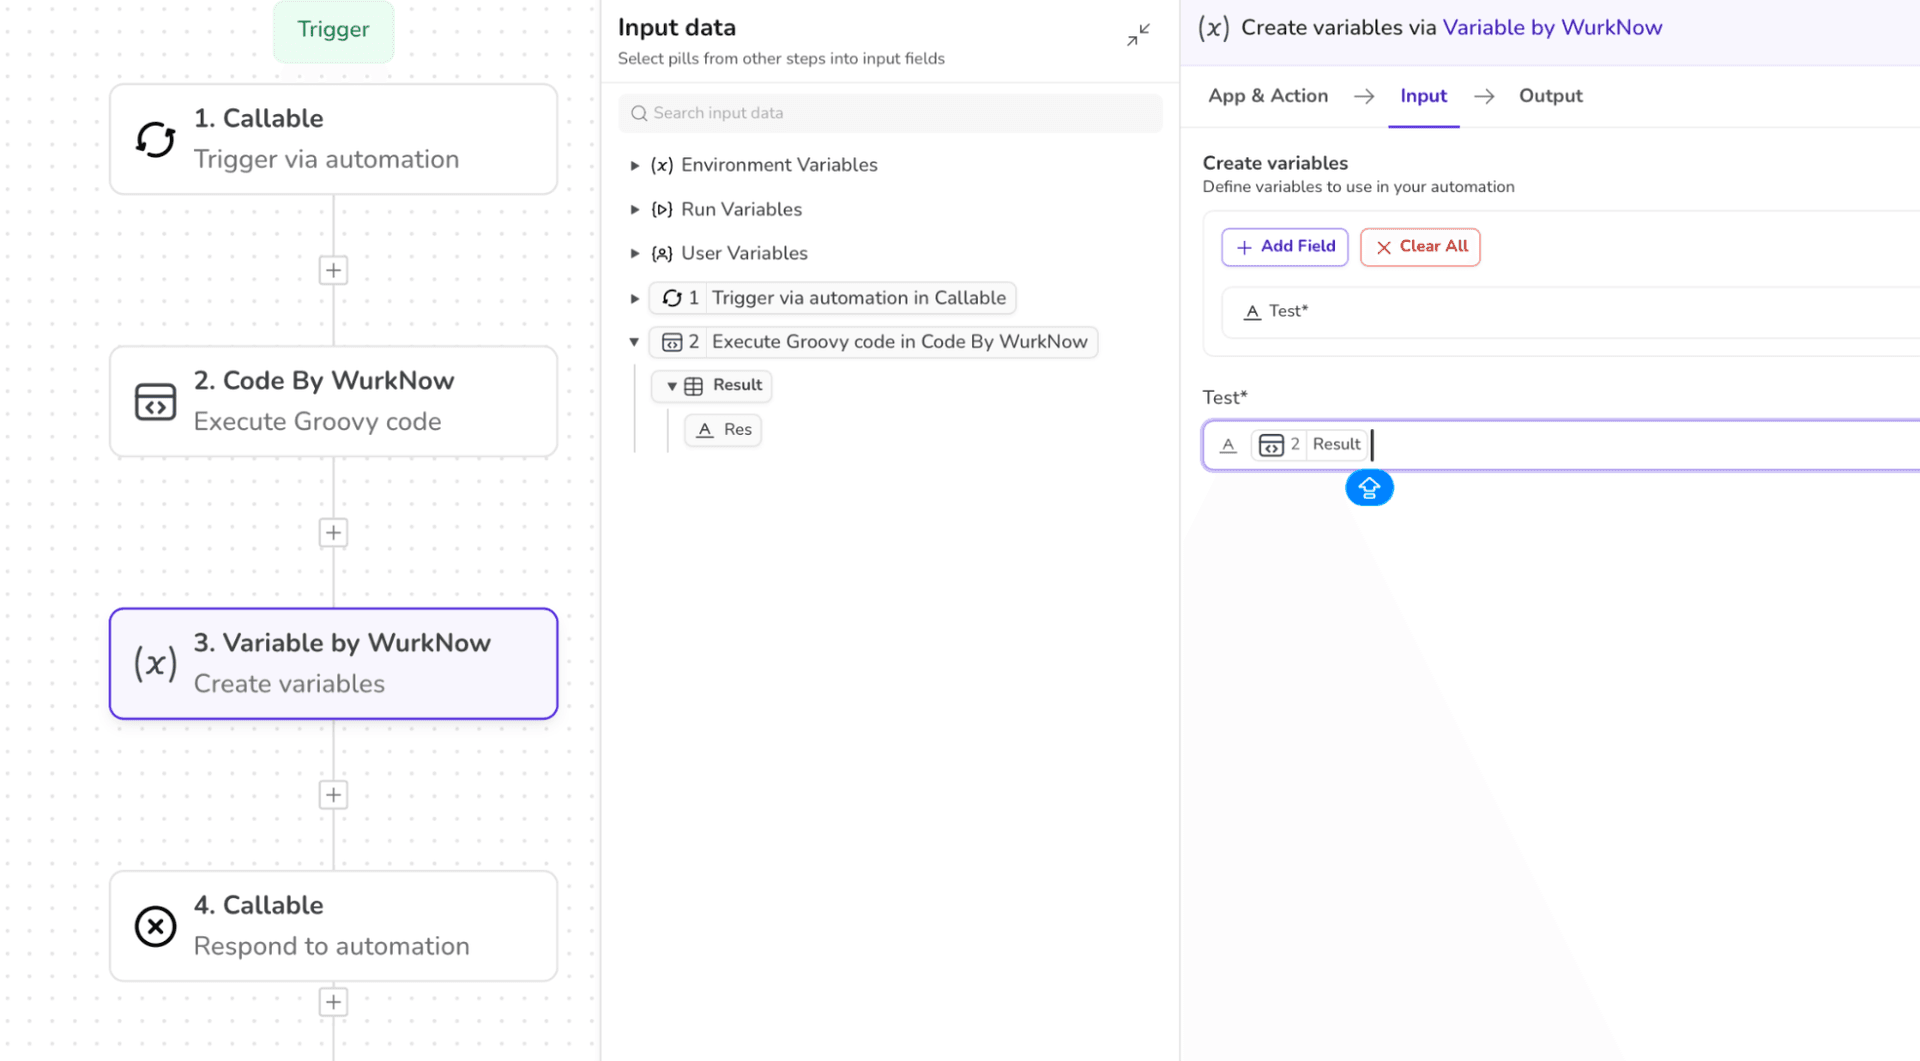The width and height of the screenshot is (1920, 1061).
Task: Collapse Execute Groovy code step 2 item
Action: [634, 342]
